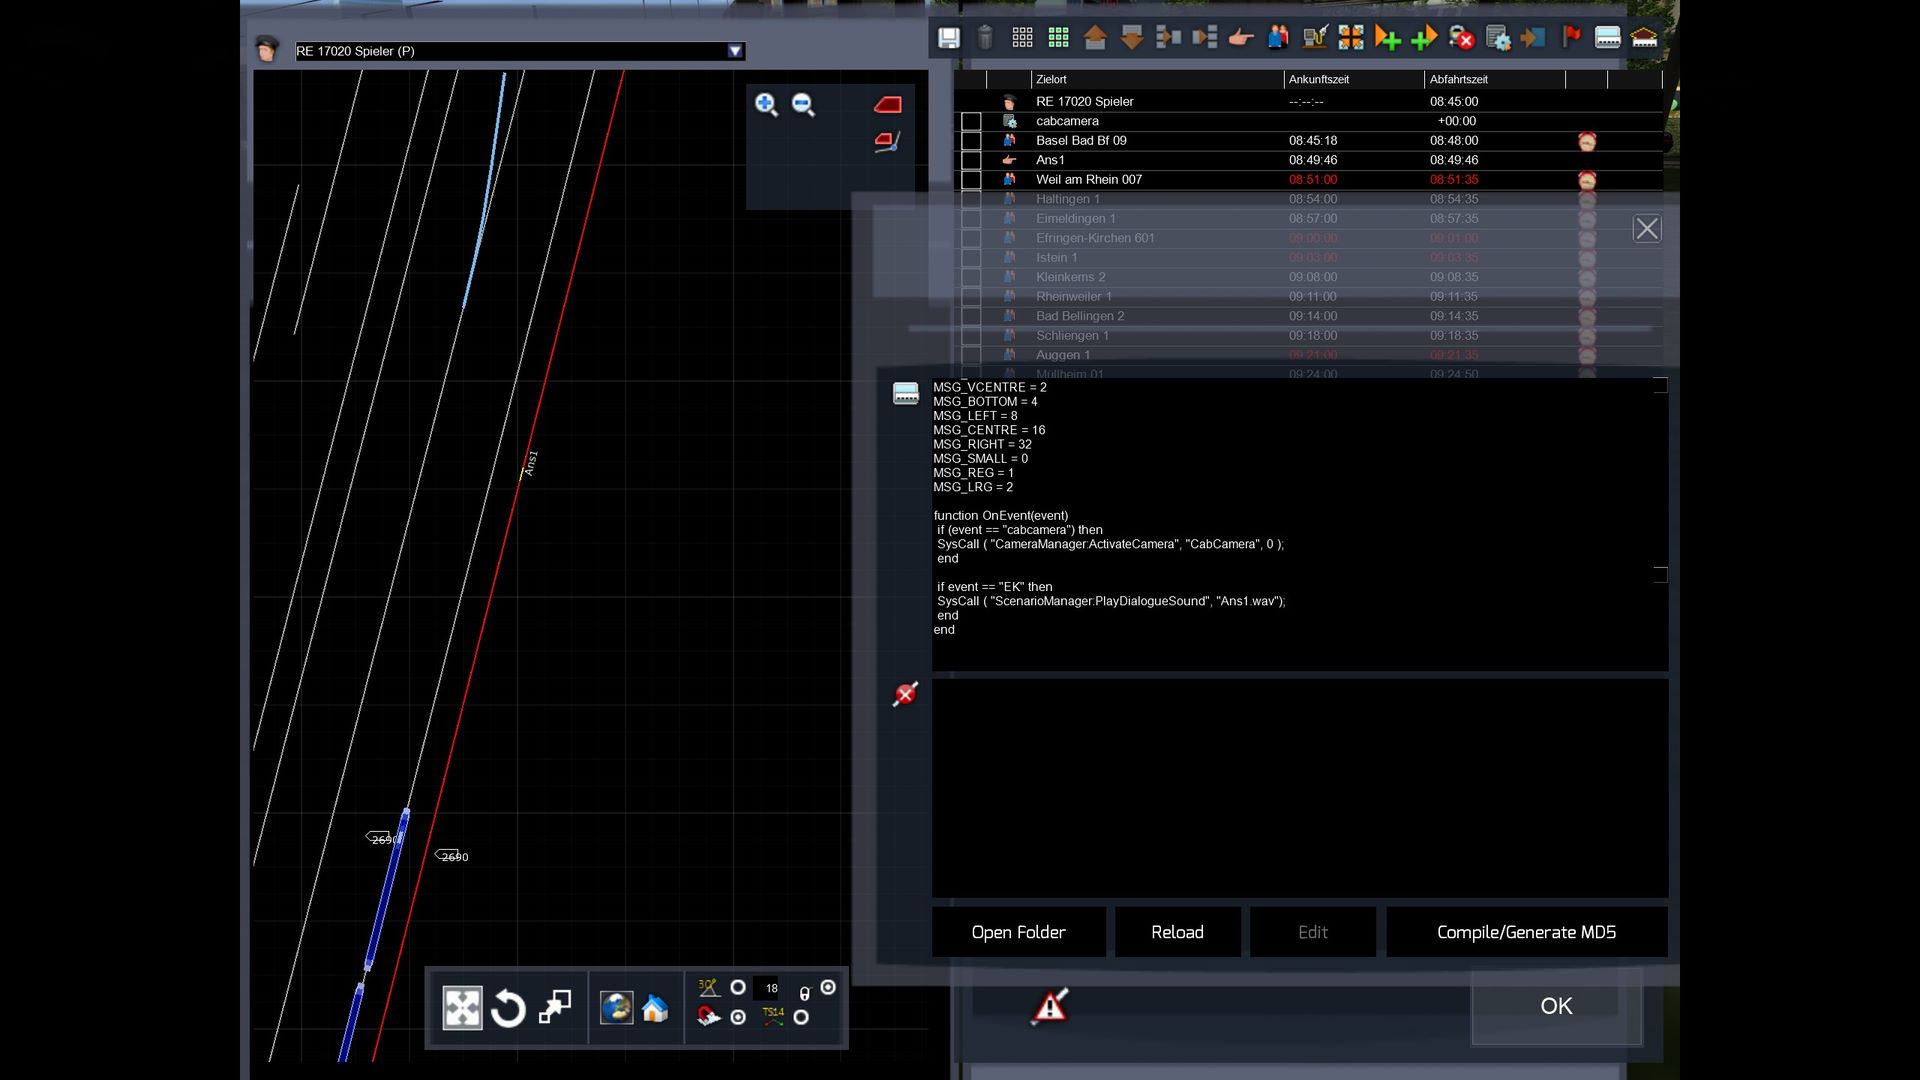Click the trash can delete icon

[985, 38]
